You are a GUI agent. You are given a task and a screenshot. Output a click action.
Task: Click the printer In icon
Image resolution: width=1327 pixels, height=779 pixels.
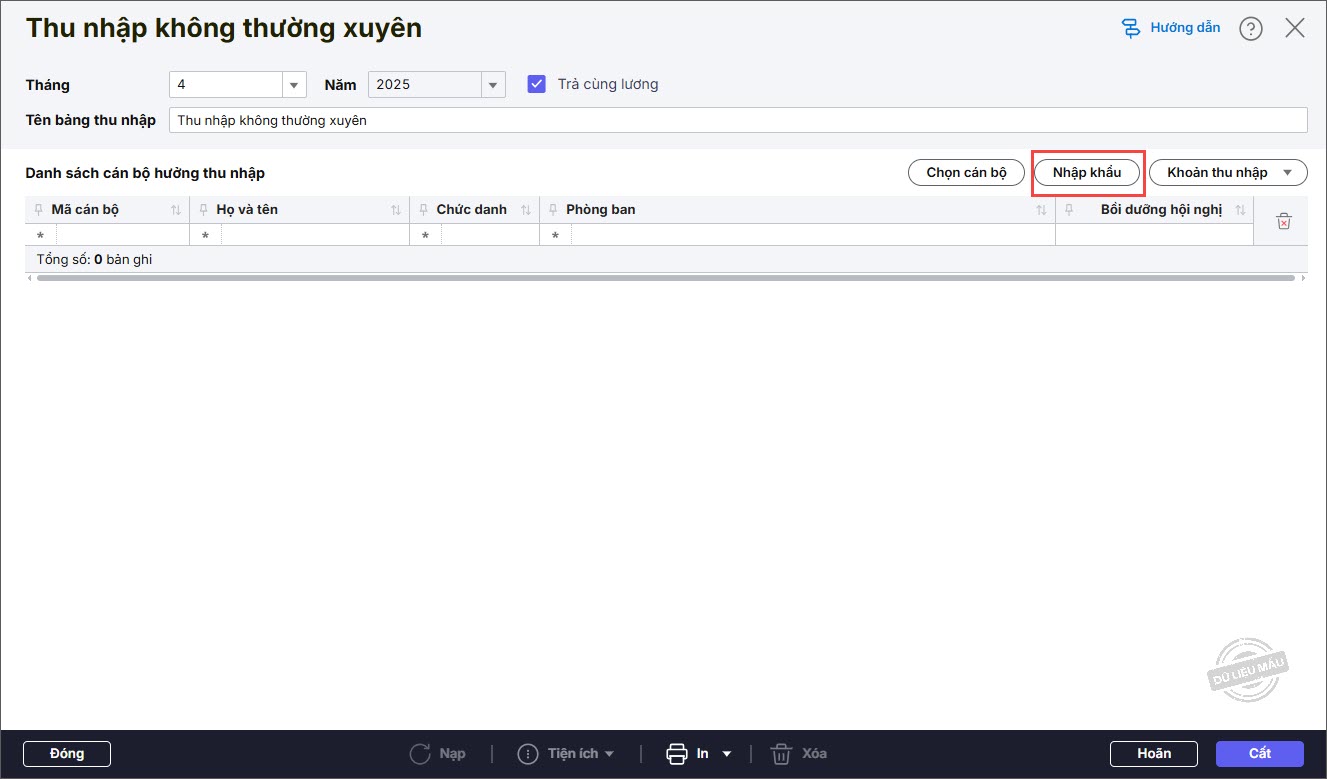[x=677, y=753]
